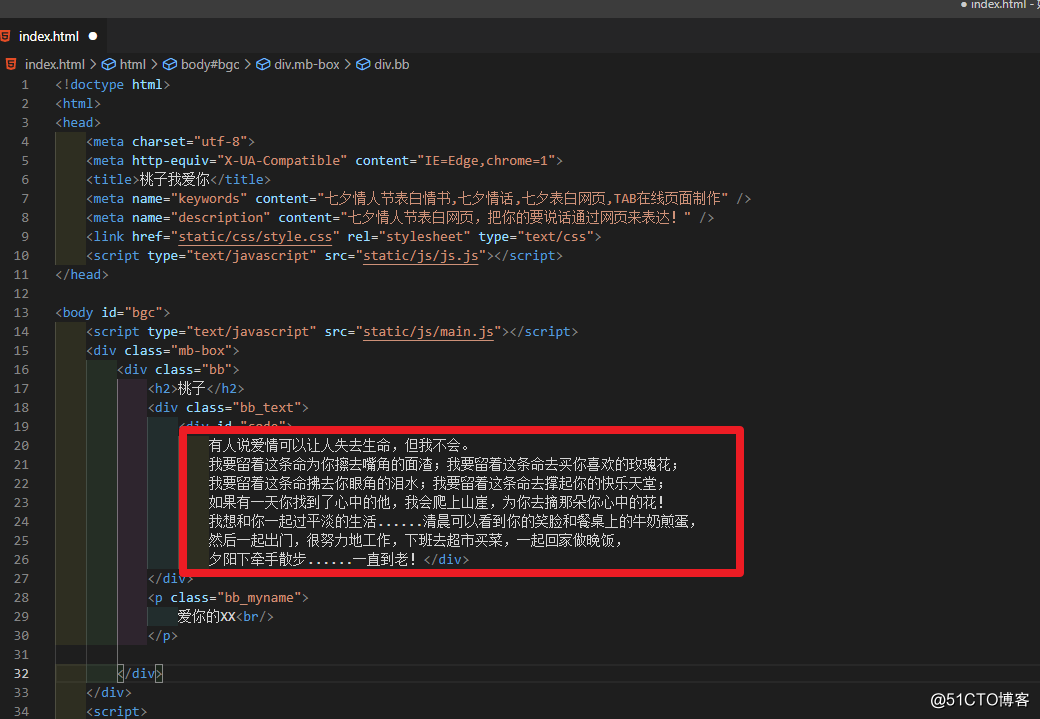Click the HTML5 icon in the breadcrumb bar
This screenshot has width=1040, height=719.
pos(11,64)
